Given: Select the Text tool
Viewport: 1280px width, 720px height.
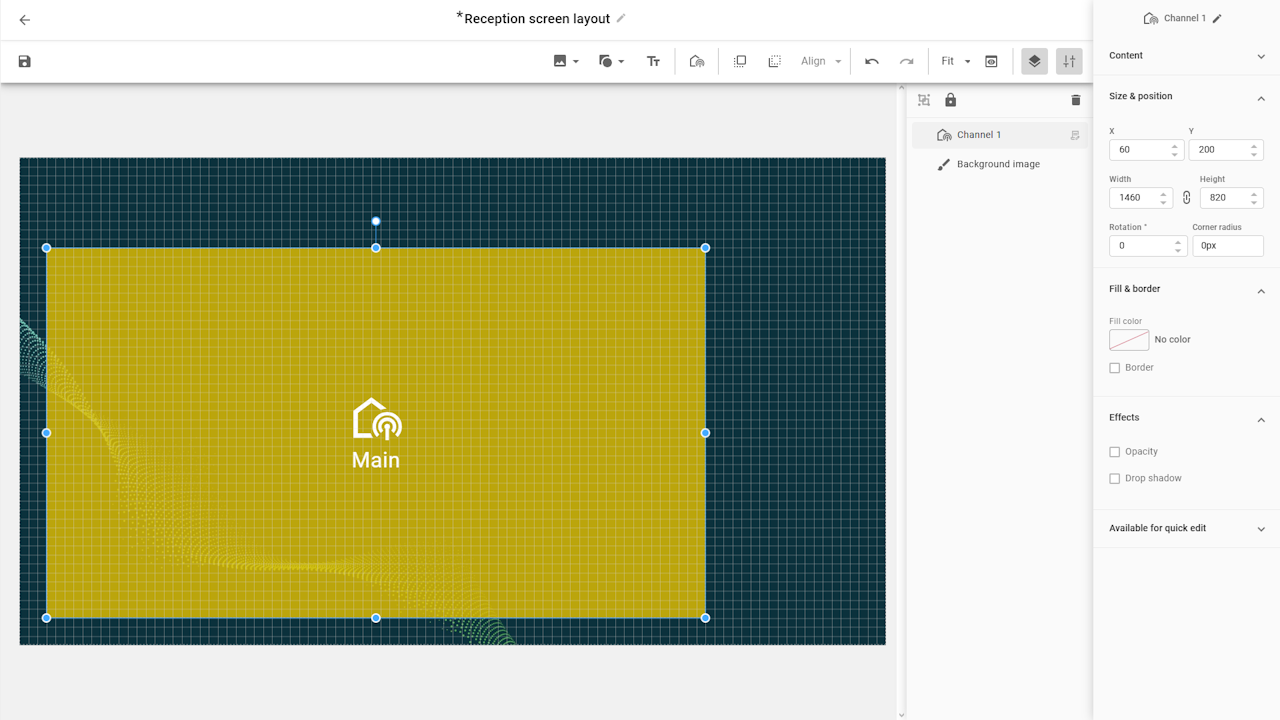Looking at the screenshot, I should pos(653,62).
